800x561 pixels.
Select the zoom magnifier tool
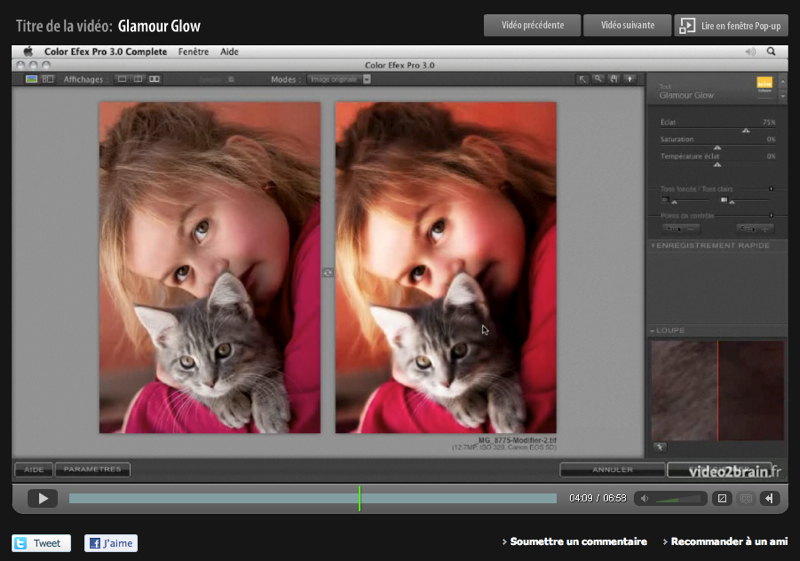click(598, 79)
